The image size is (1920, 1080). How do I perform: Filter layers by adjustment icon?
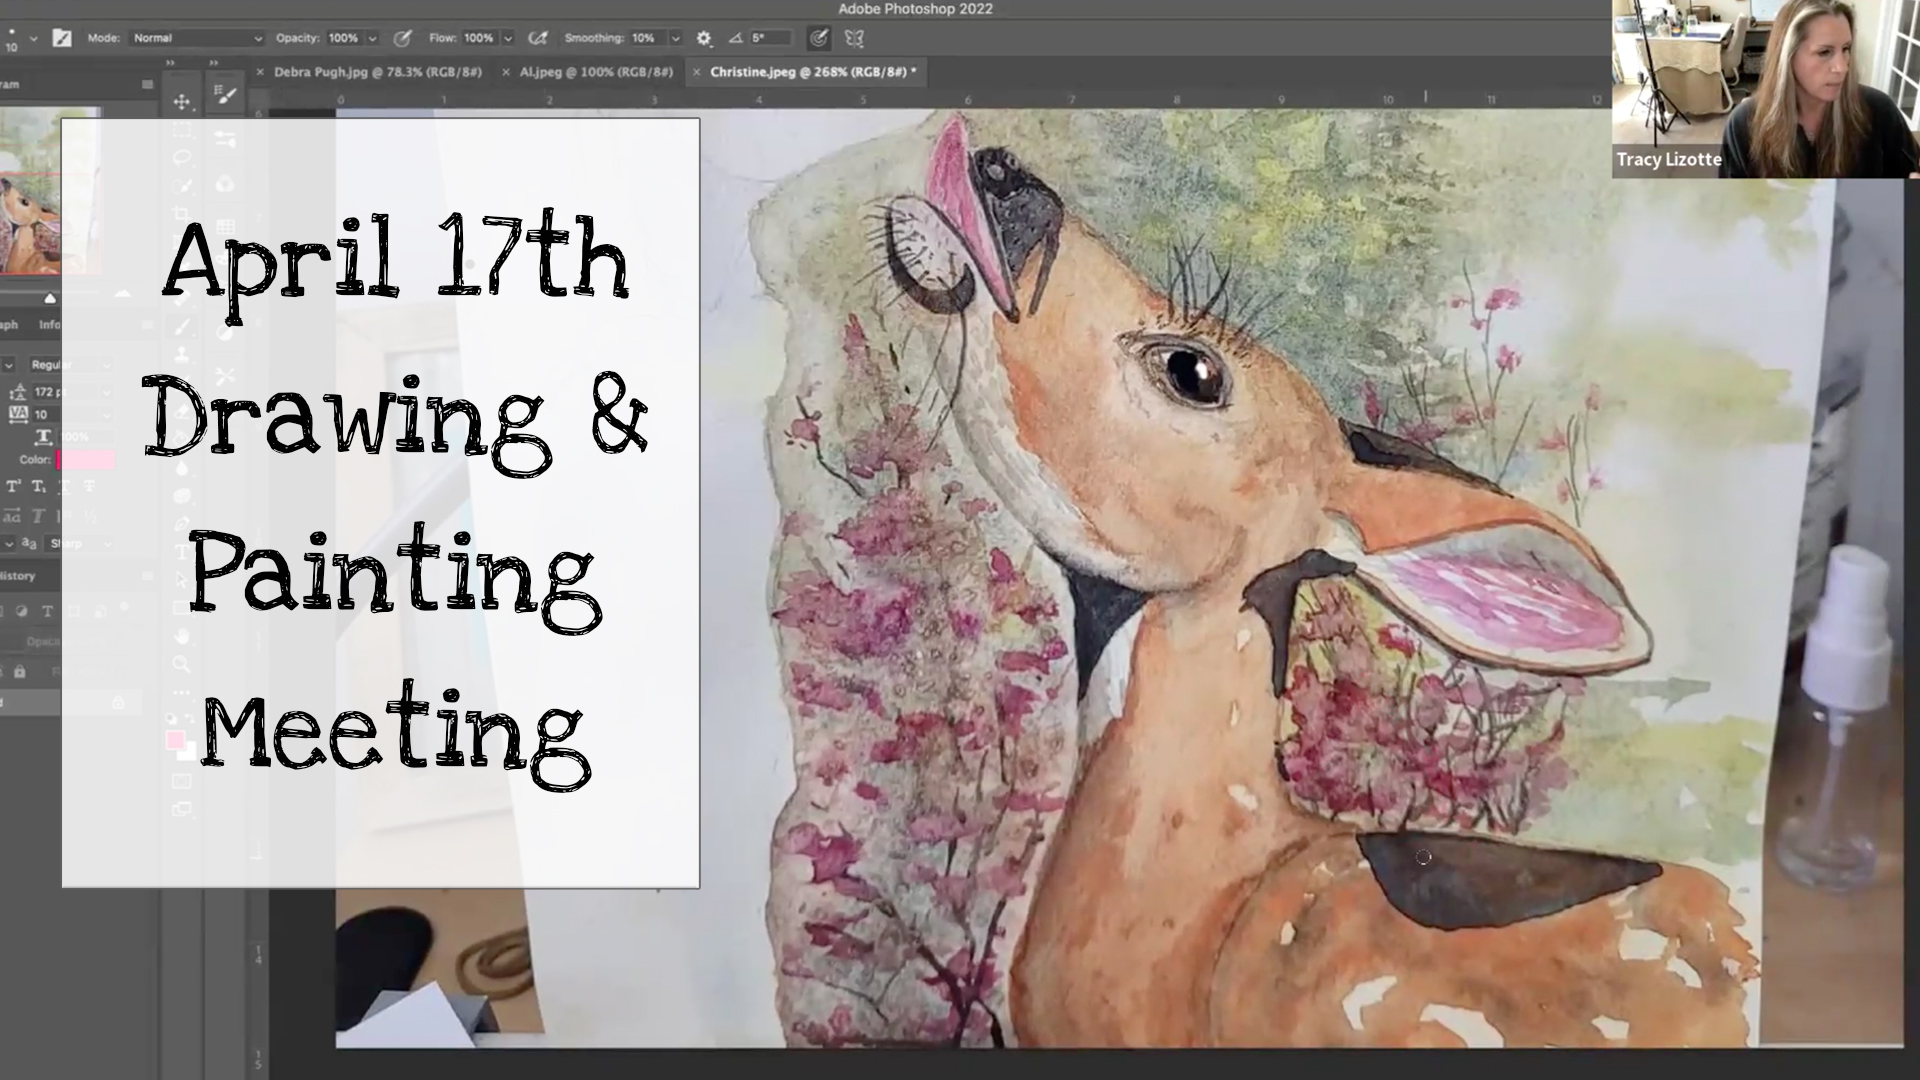coord(22,611)
